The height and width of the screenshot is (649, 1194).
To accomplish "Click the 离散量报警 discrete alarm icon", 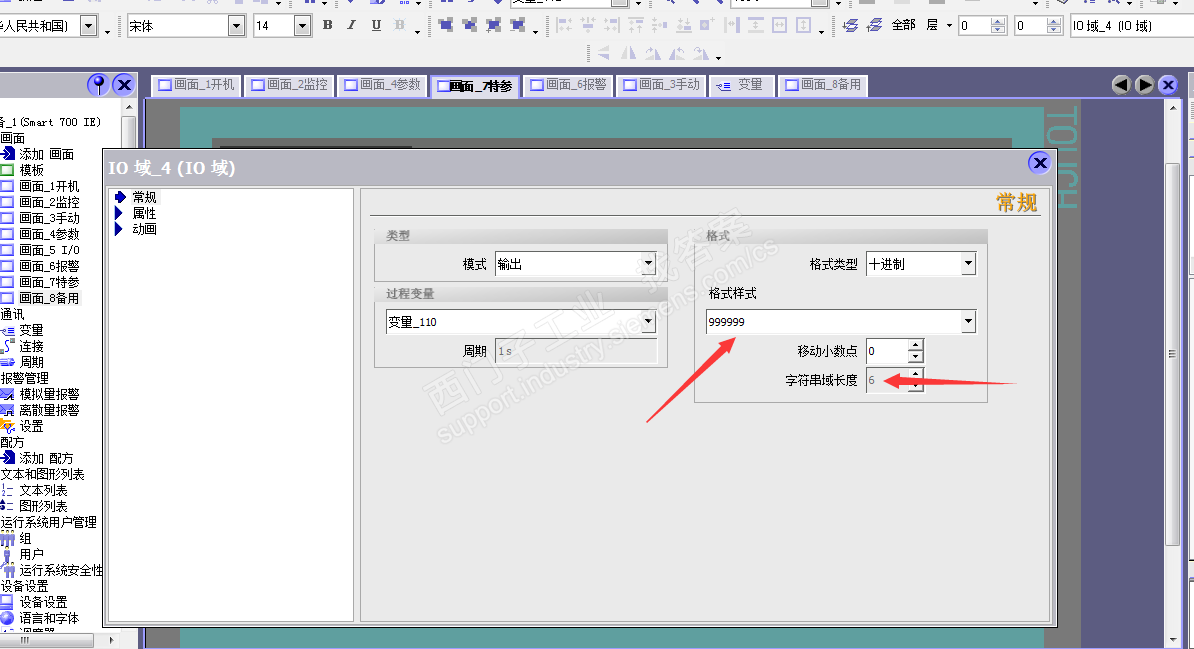I will click(x=8, y=410).
